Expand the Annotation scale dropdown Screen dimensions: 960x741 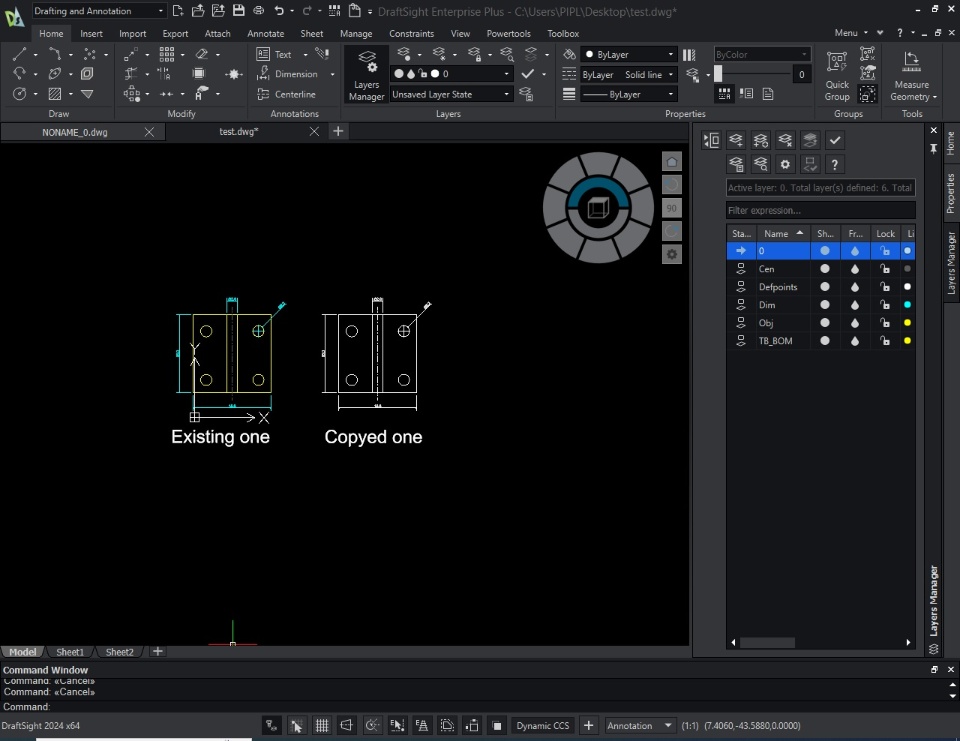click(x=638, y=726)
